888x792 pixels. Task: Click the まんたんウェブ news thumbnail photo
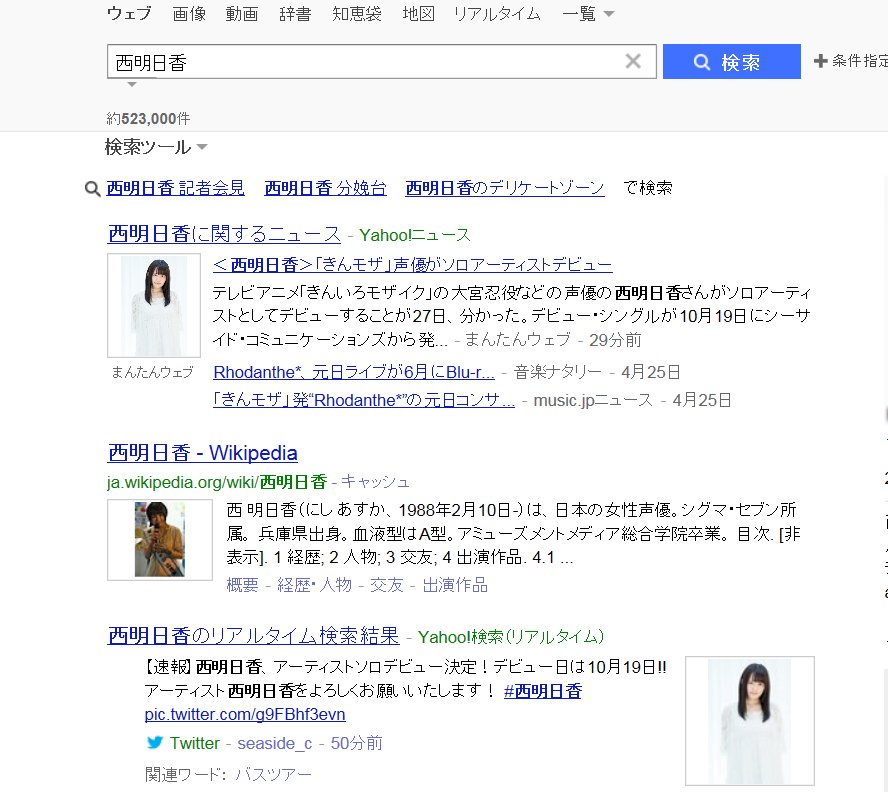(154, 305)
